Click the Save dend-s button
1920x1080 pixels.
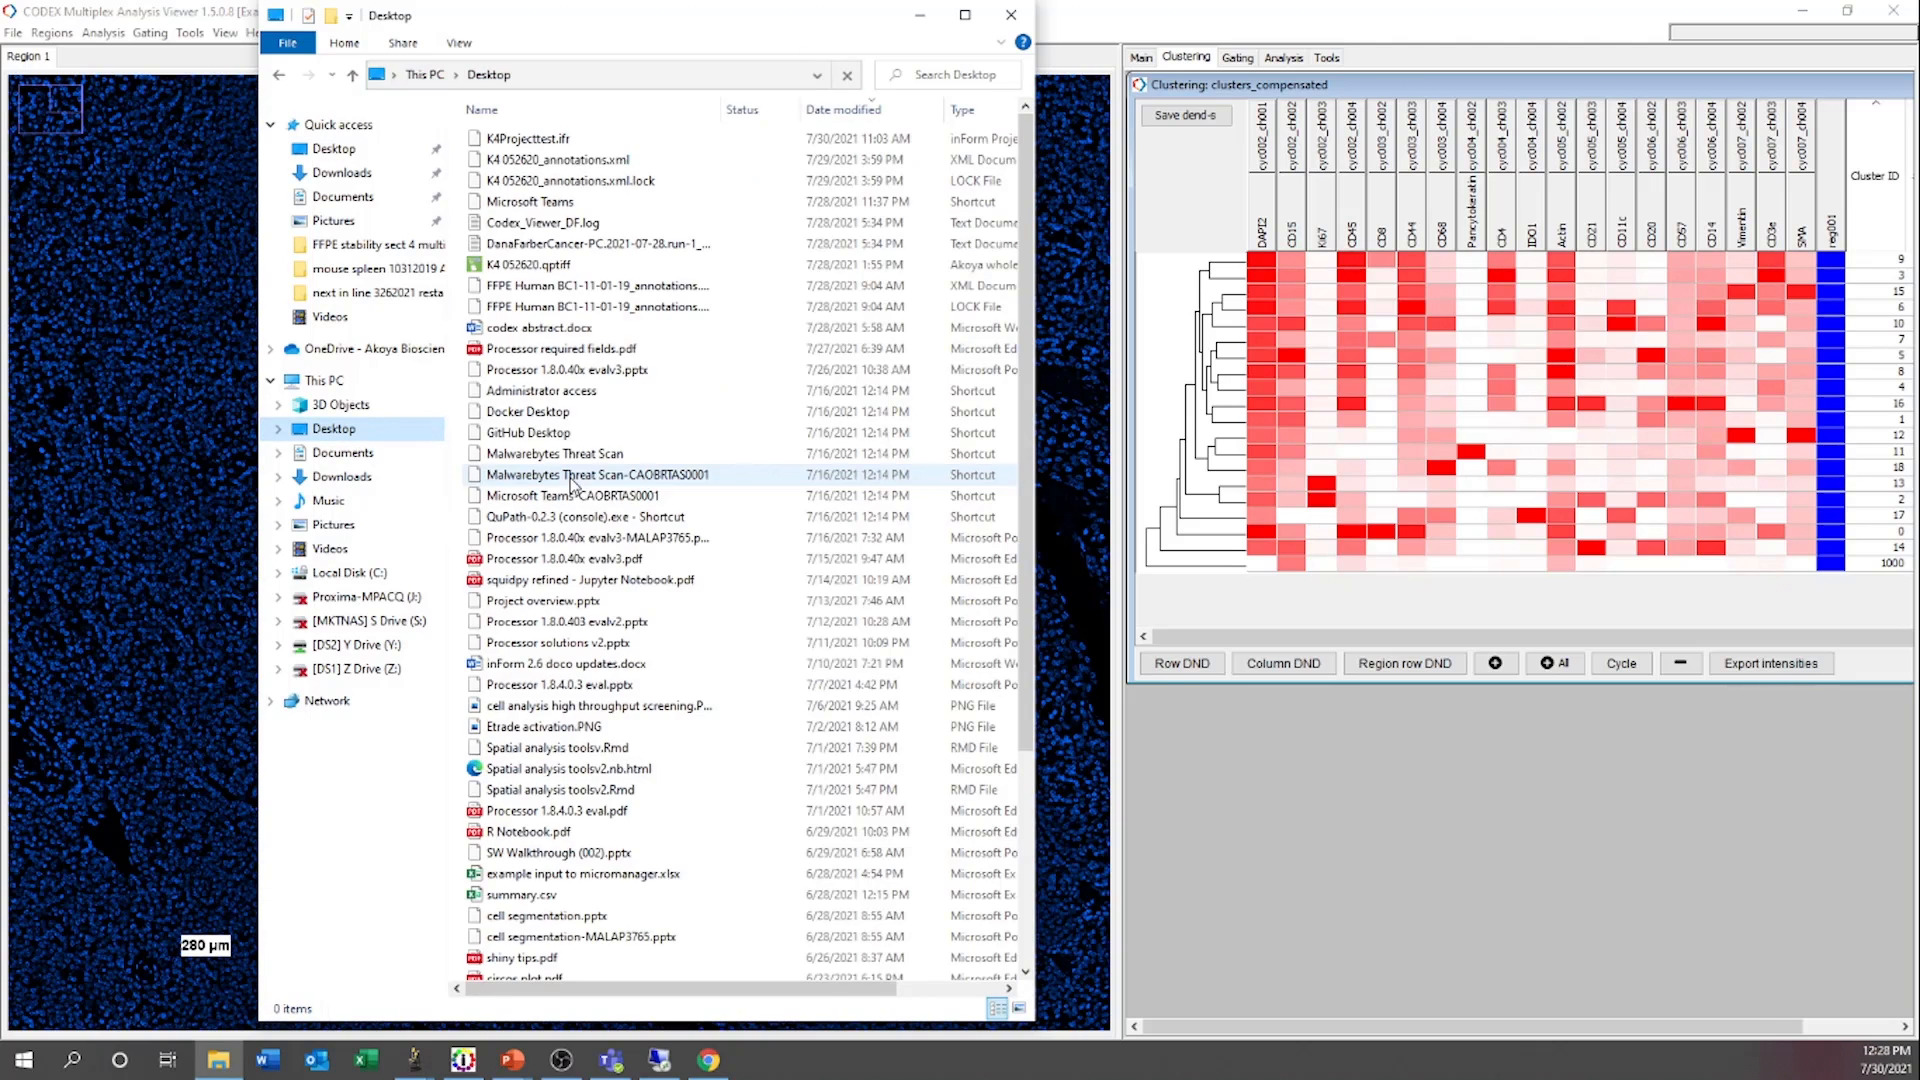coord(1185,115)
